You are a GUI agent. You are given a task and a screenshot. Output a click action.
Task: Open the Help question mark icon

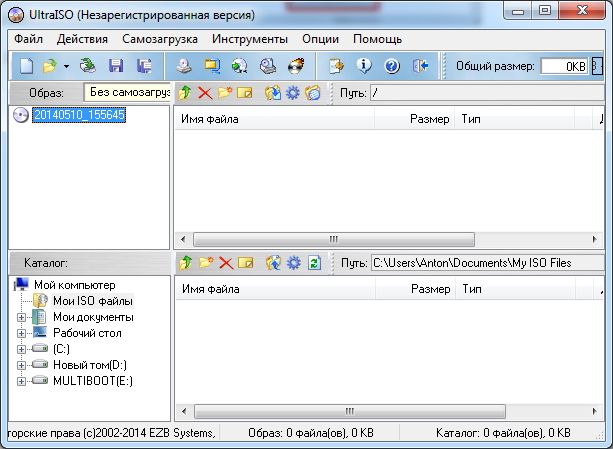pos(391,67)
